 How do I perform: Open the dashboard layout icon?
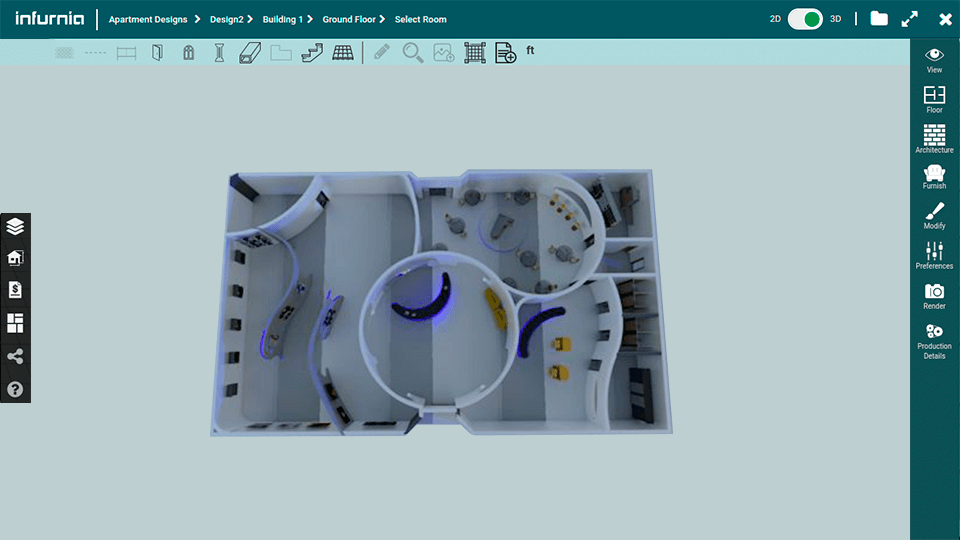[x=15, y=323]
